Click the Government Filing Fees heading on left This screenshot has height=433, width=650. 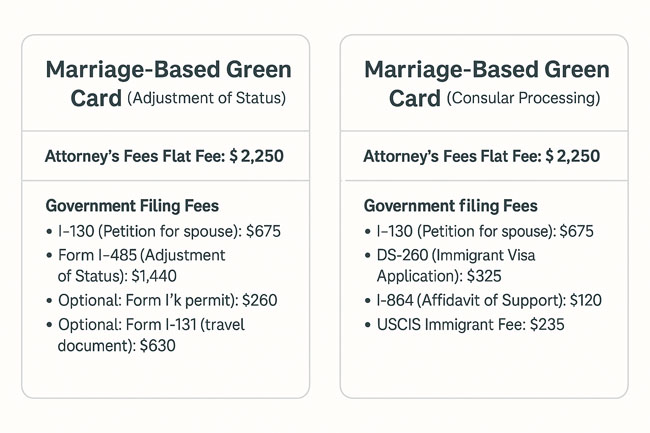pyautogui.click(x=132, y=206)
